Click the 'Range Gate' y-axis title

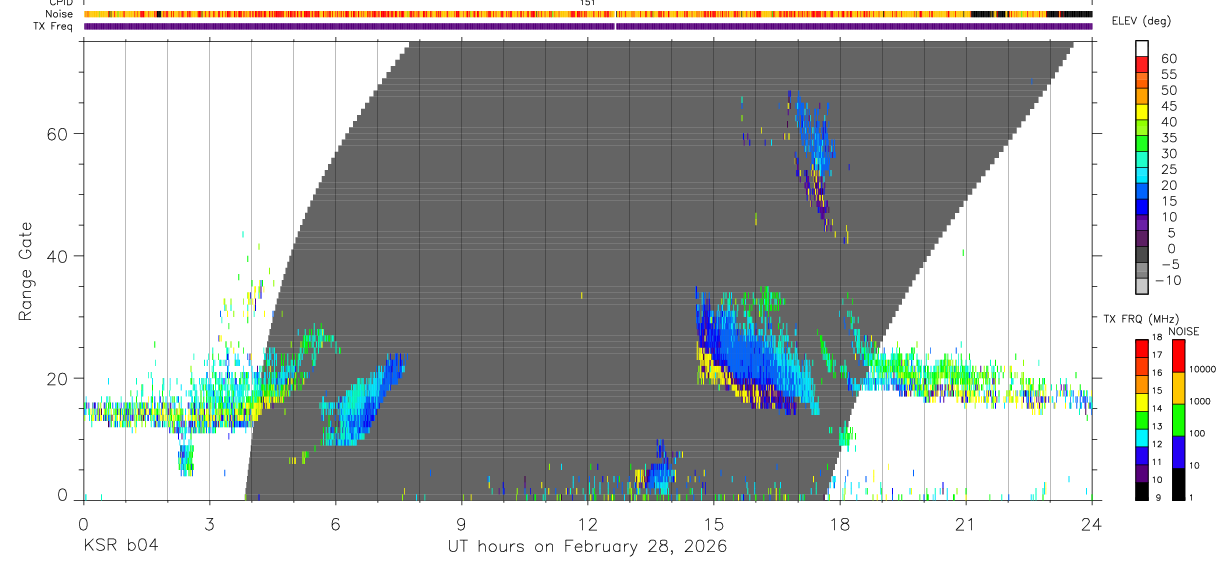pyautogui.click(x=26, y=273)
